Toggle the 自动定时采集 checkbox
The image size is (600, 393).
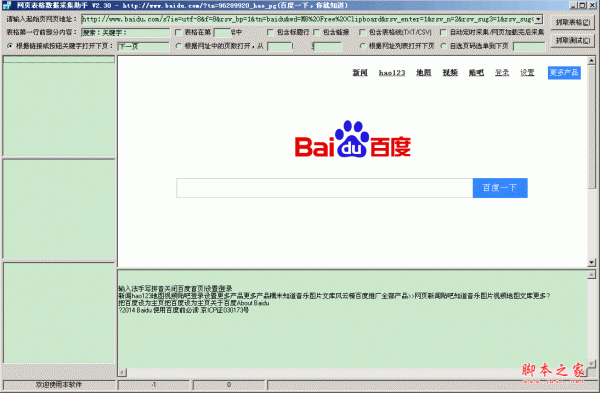tap(443, 32)
